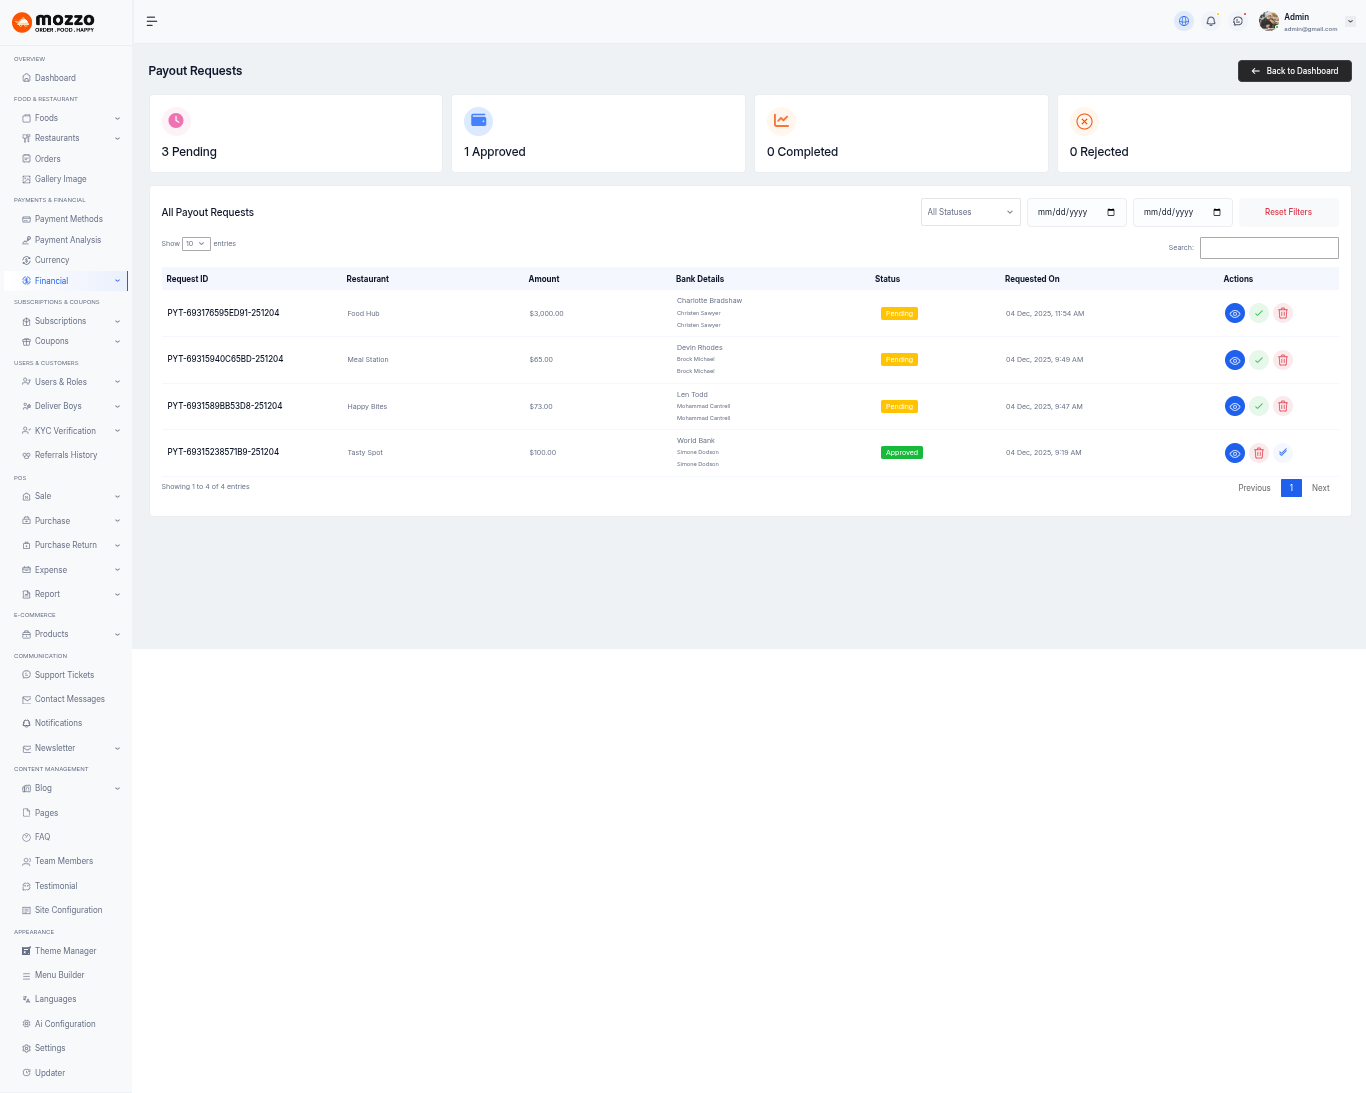1366x1093 pixels.
Task: Delete the Meal Station payout request
Action: pyautogui.click(x=1283, y=360)
